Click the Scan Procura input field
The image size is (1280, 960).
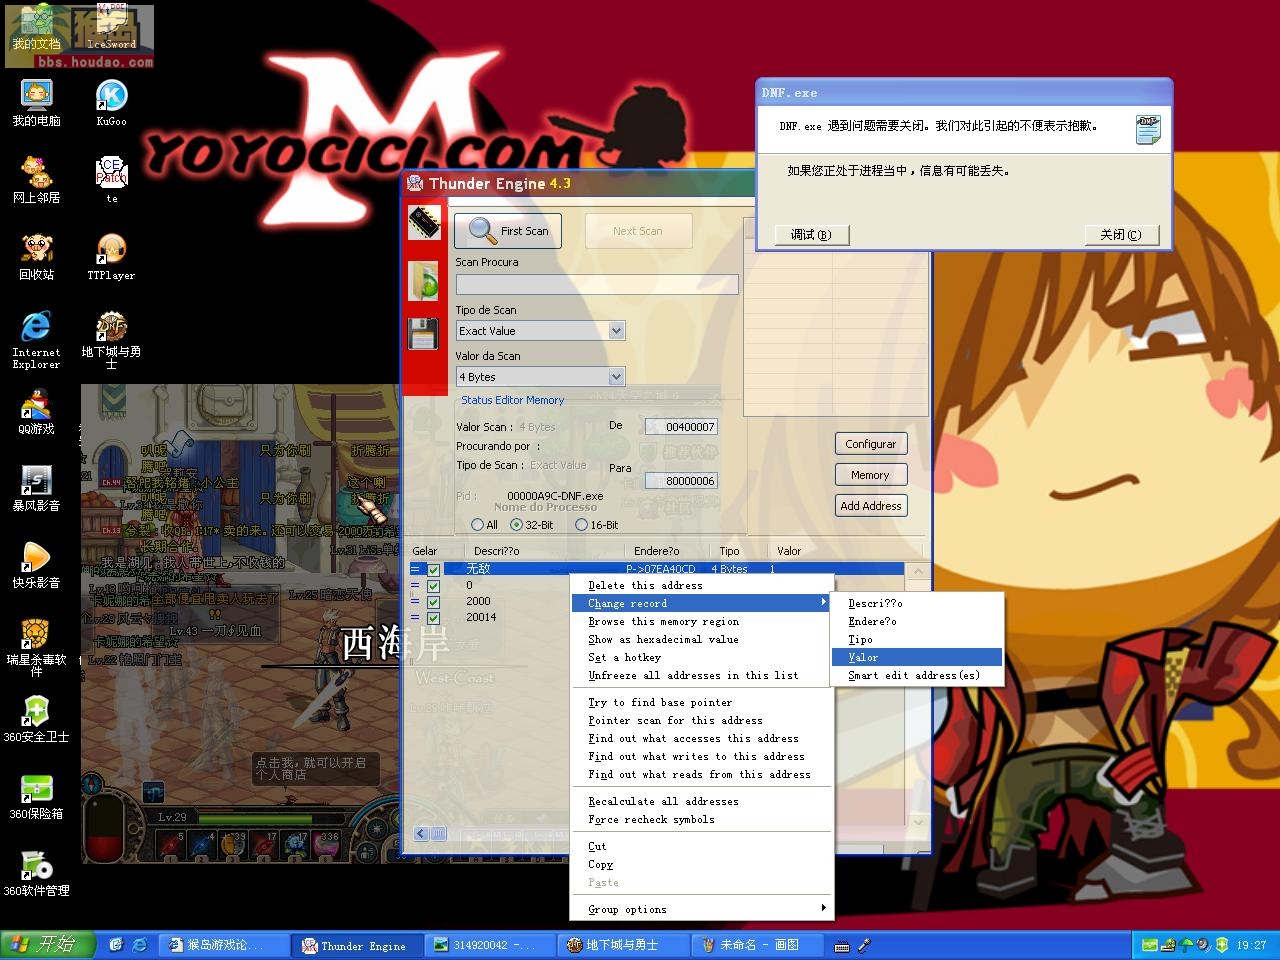pyautogui.click(x=597, y=285)
